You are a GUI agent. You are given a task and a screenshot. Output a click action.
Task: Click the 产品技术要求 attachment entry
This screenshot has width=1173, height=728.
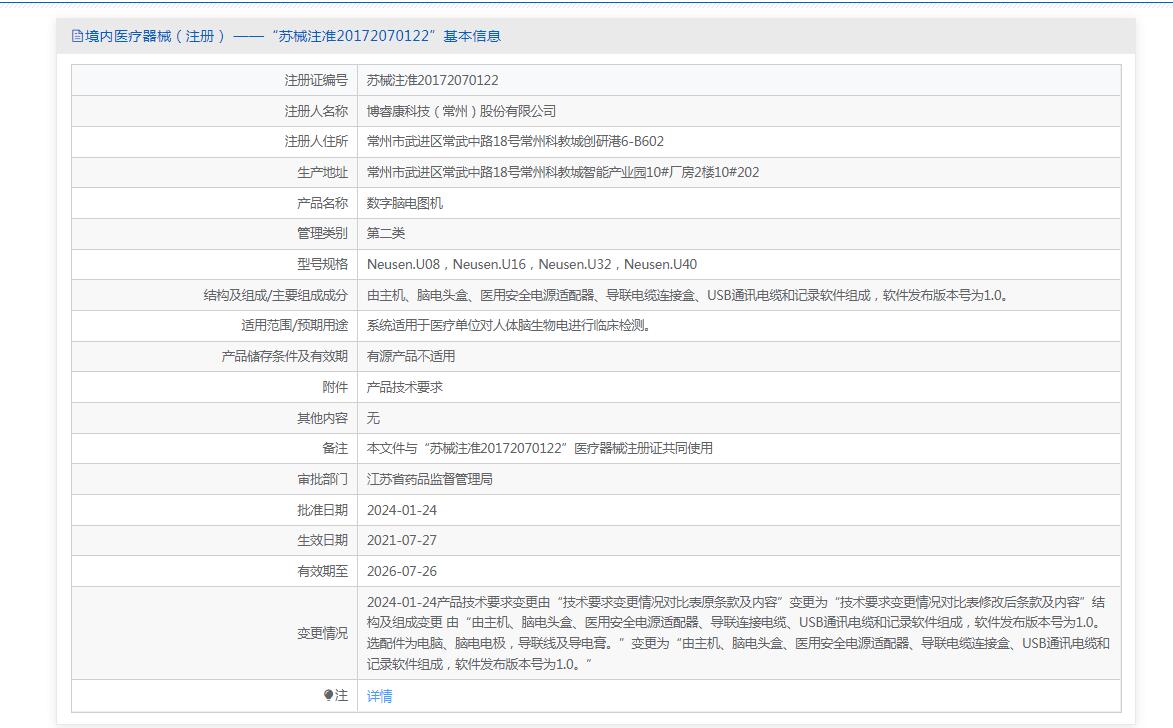point(404,387)
